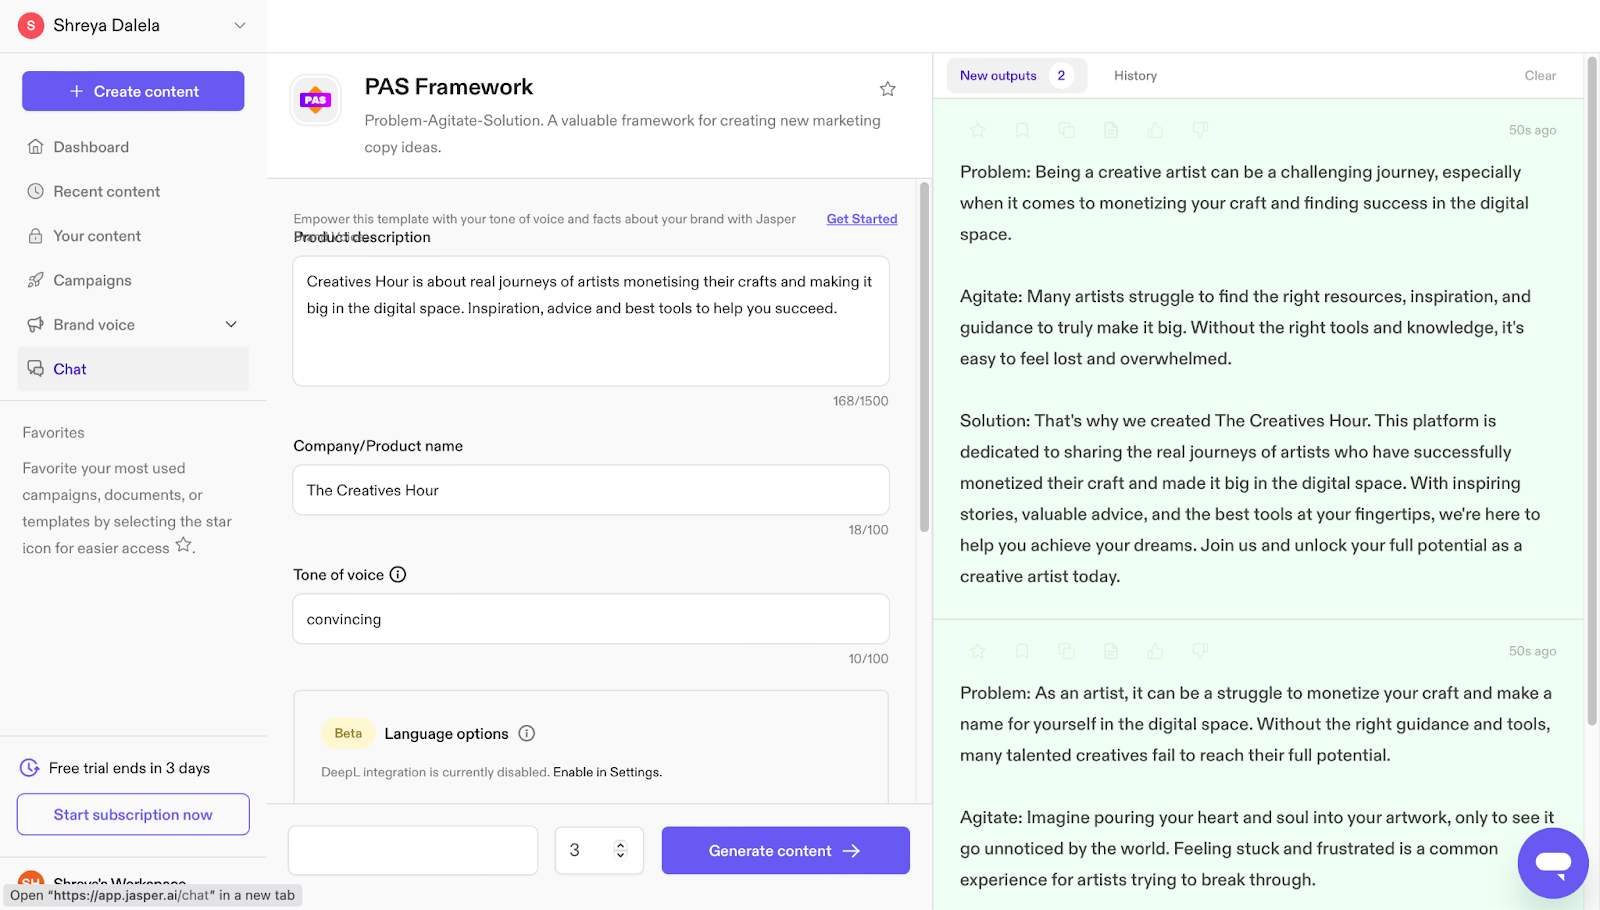1600x910 pixels.
Task: Click the '10/100' character counter
Action: (x=868, y=659)
